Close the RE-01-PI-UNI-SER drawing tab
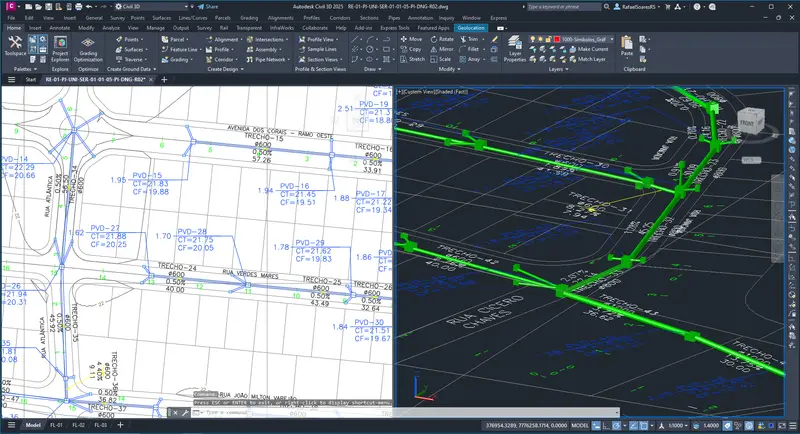 pyautogui.click(x=151, y=80)
